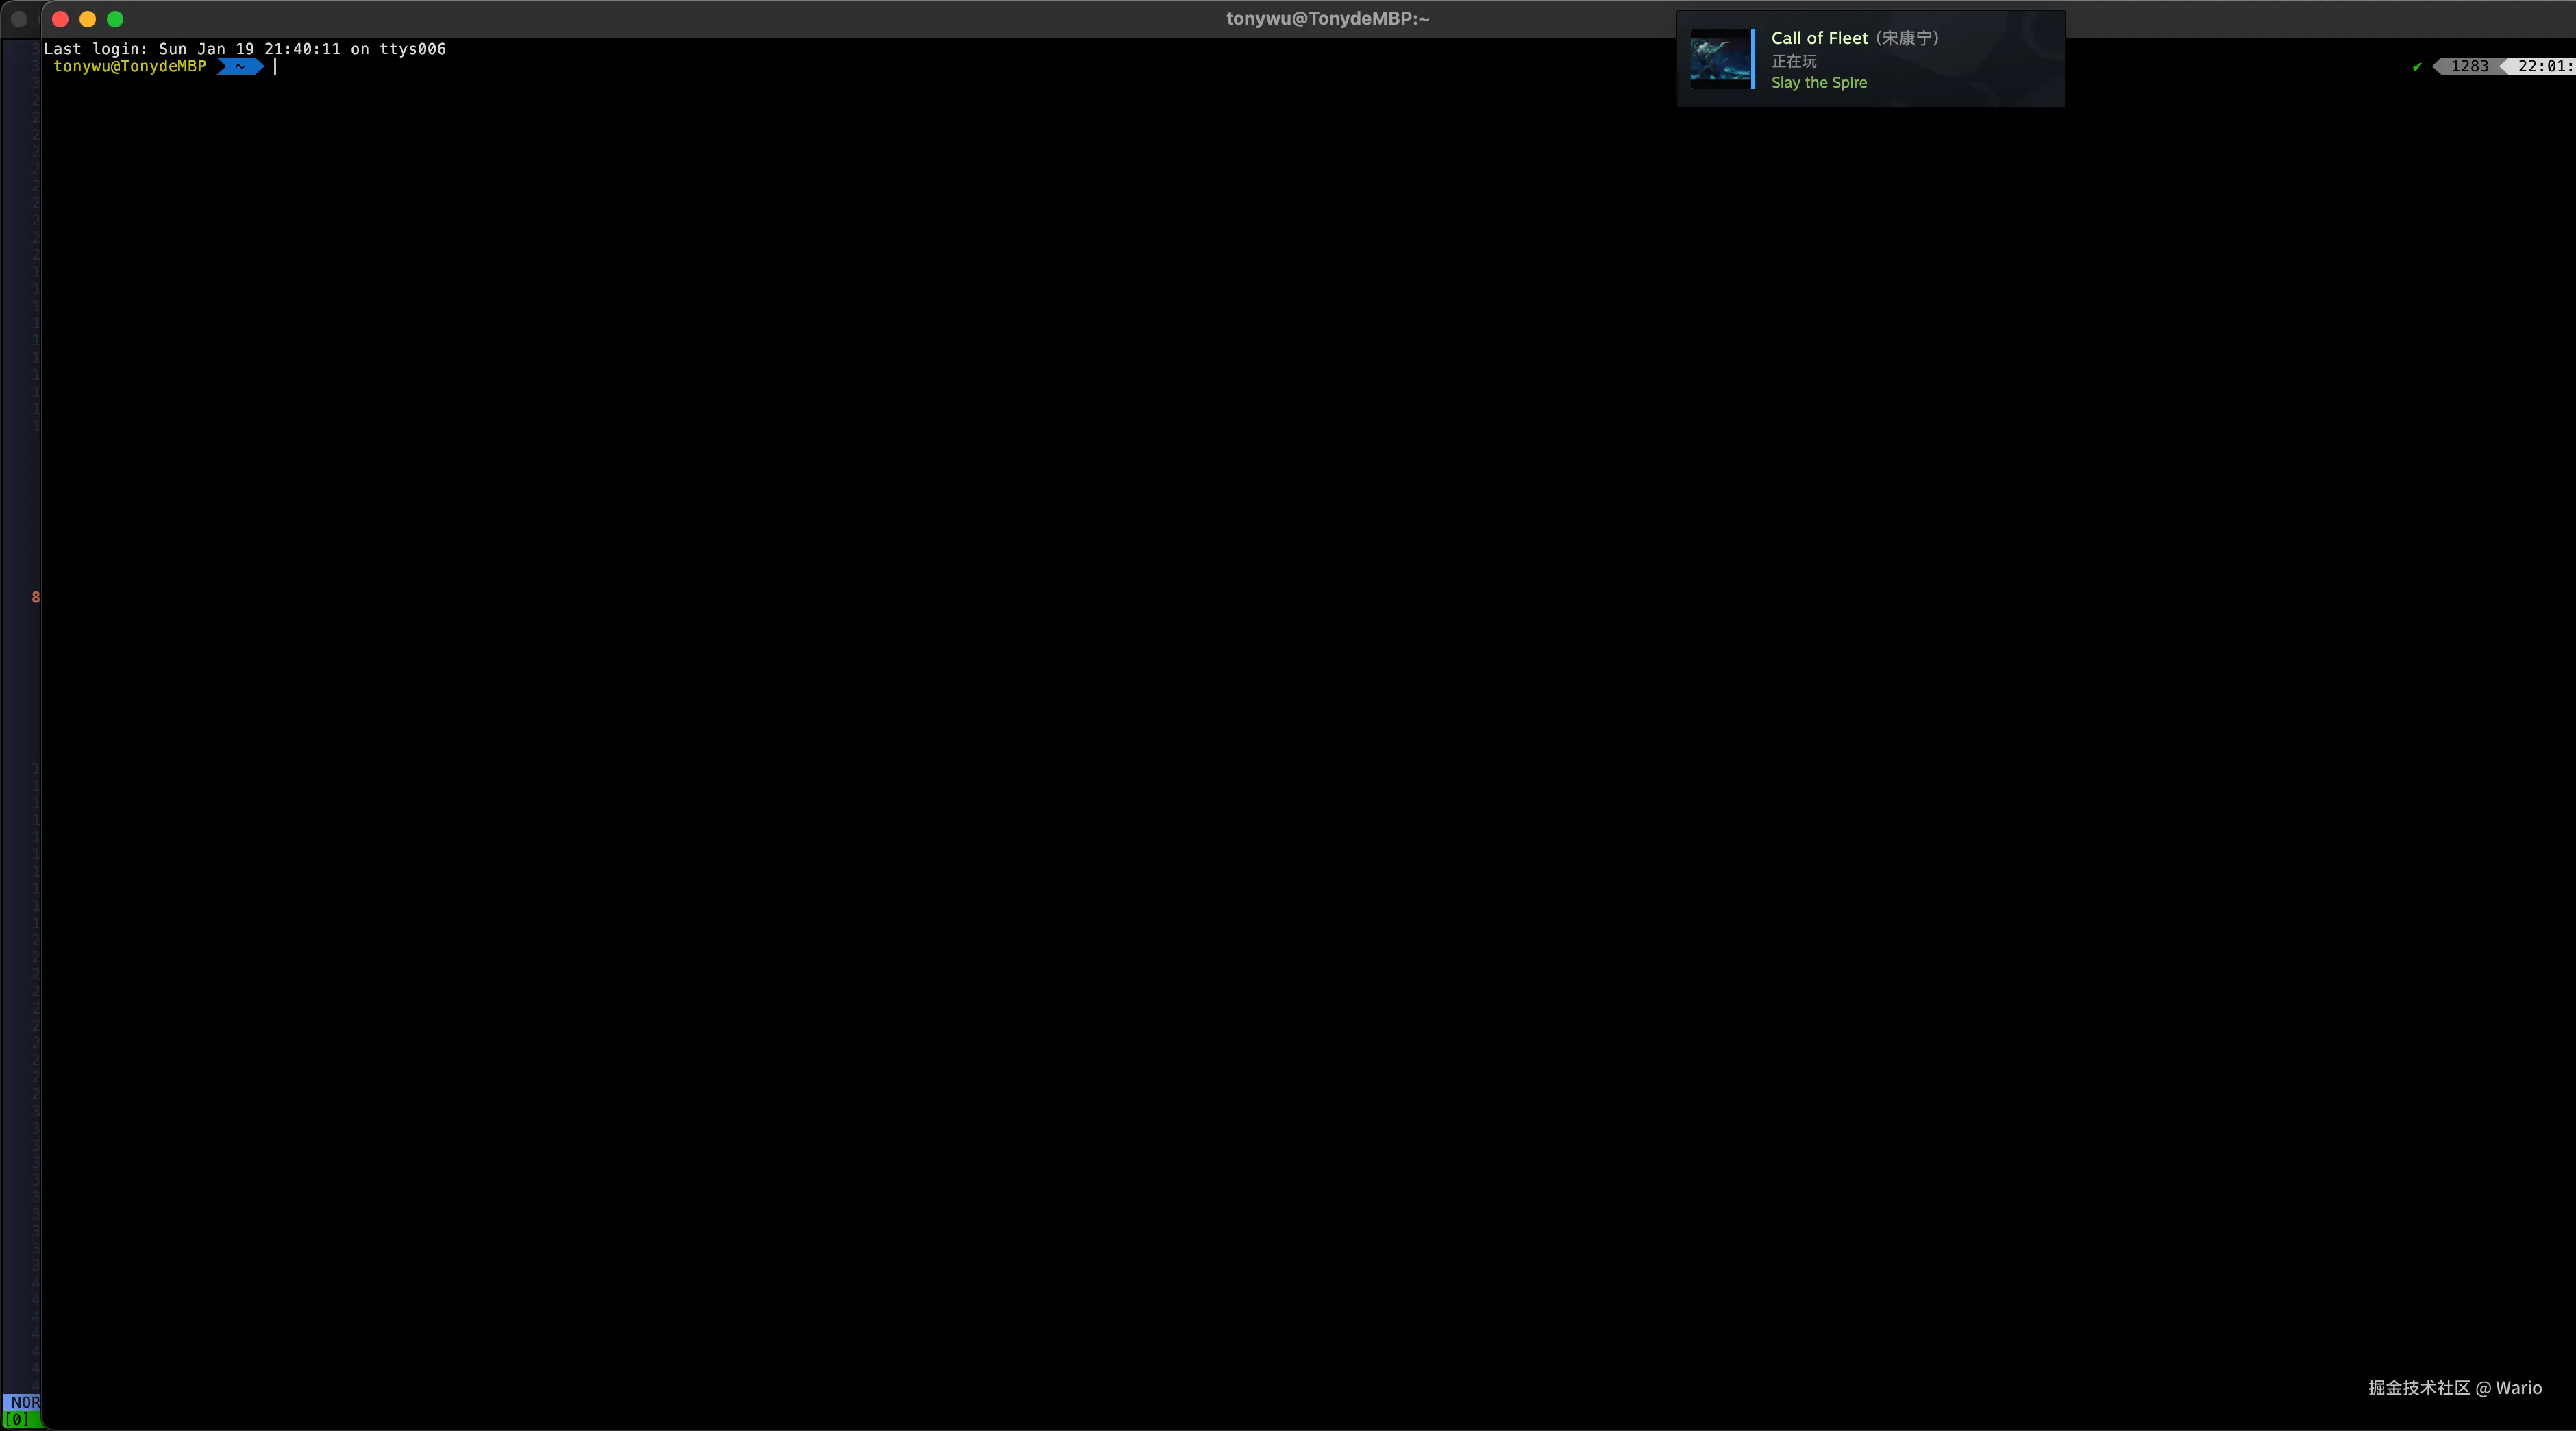Click the greyed button of background window
Screen dimensions: 2576x1431
pos(18,19)
